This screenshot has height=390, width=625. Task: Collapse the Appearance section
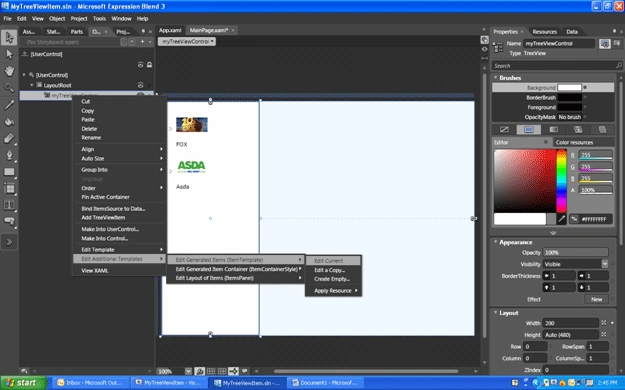click(x=495, y=242)
